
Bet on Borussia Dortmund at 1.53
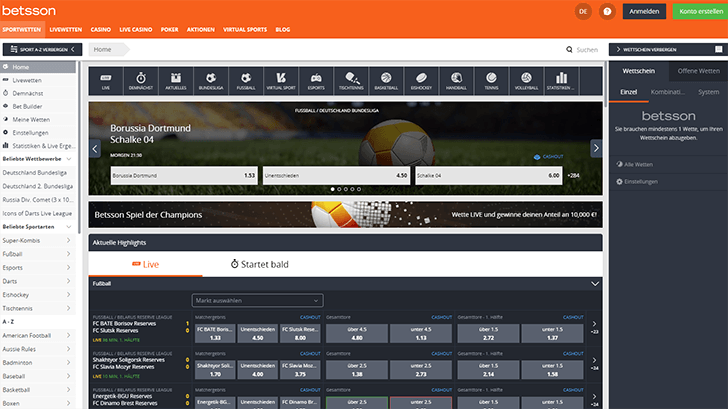[x=184, y=175]
